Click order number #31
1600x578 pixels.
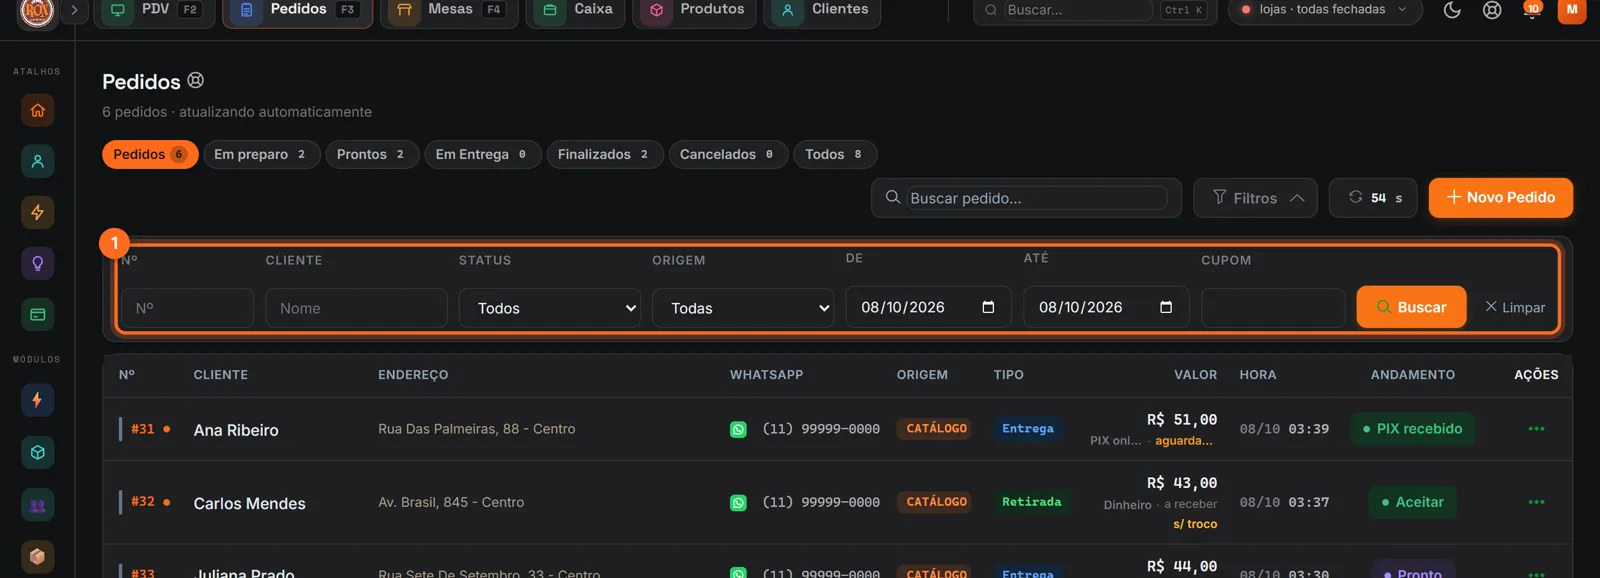[x=143, y=429]
